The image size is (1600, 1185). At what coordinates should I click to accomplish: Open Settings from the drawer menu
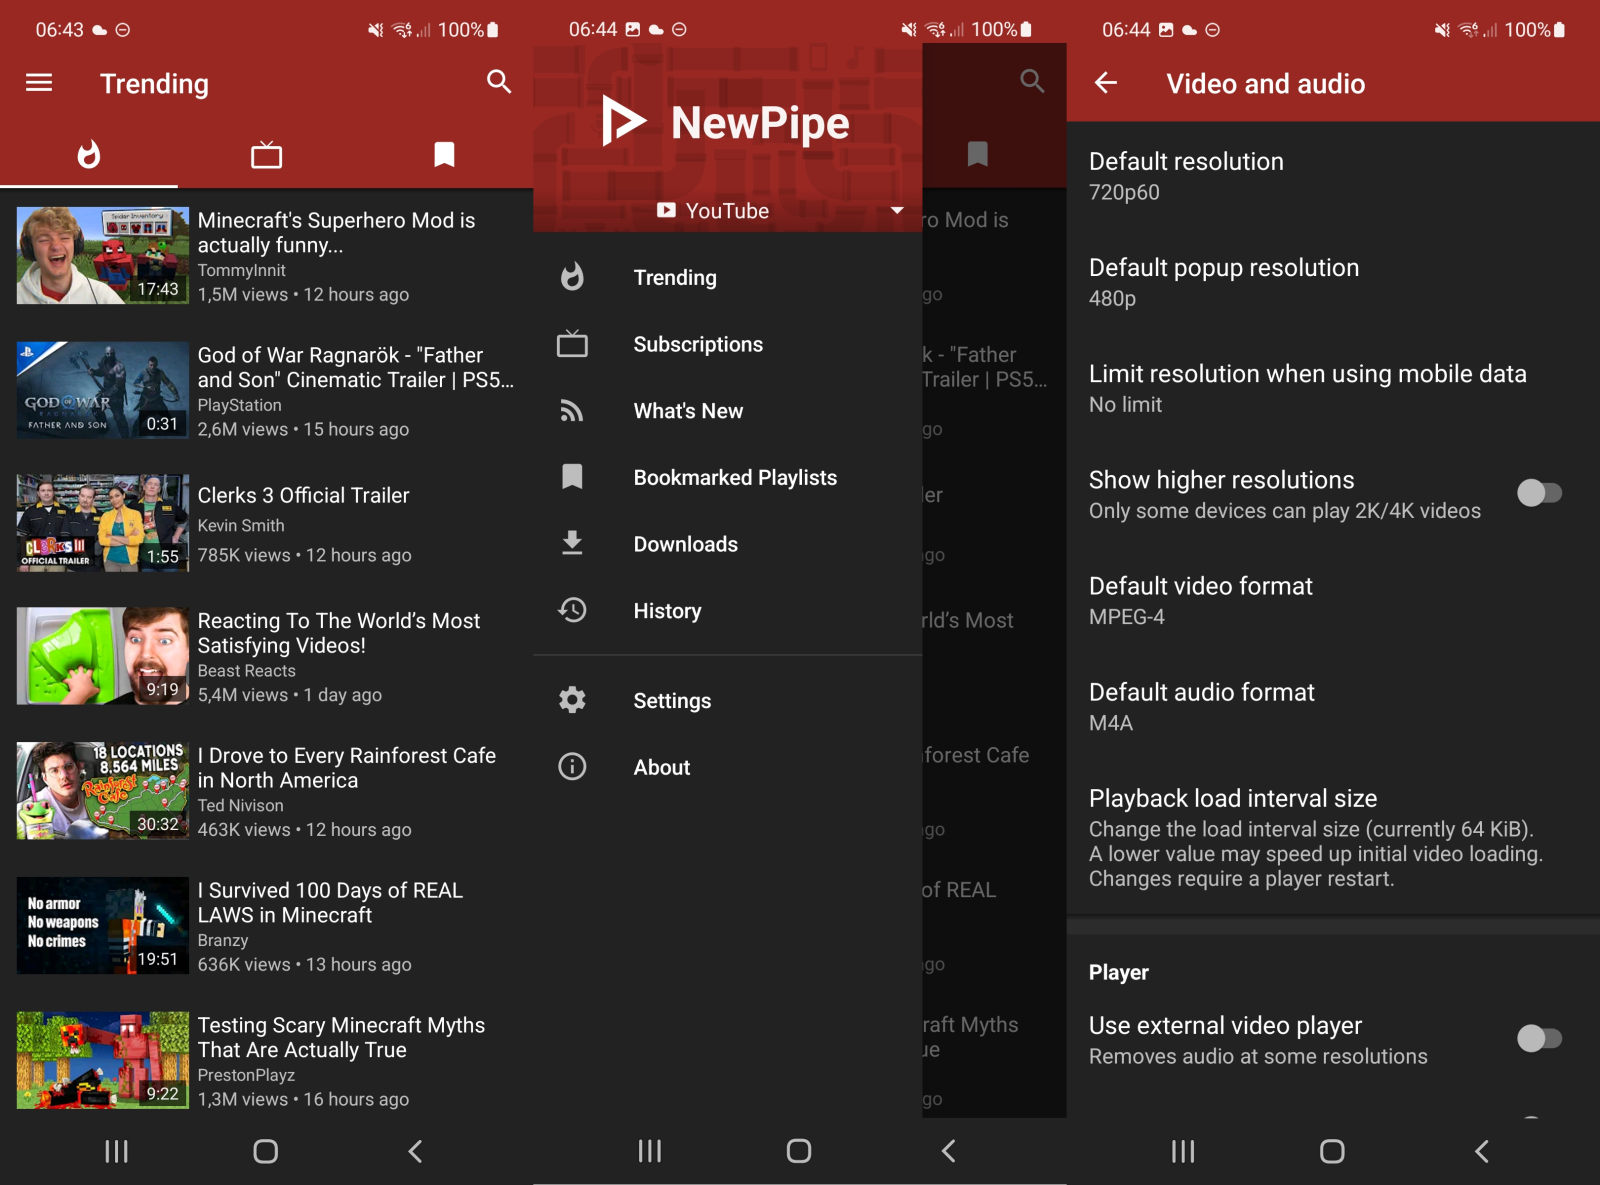point(727,701)
